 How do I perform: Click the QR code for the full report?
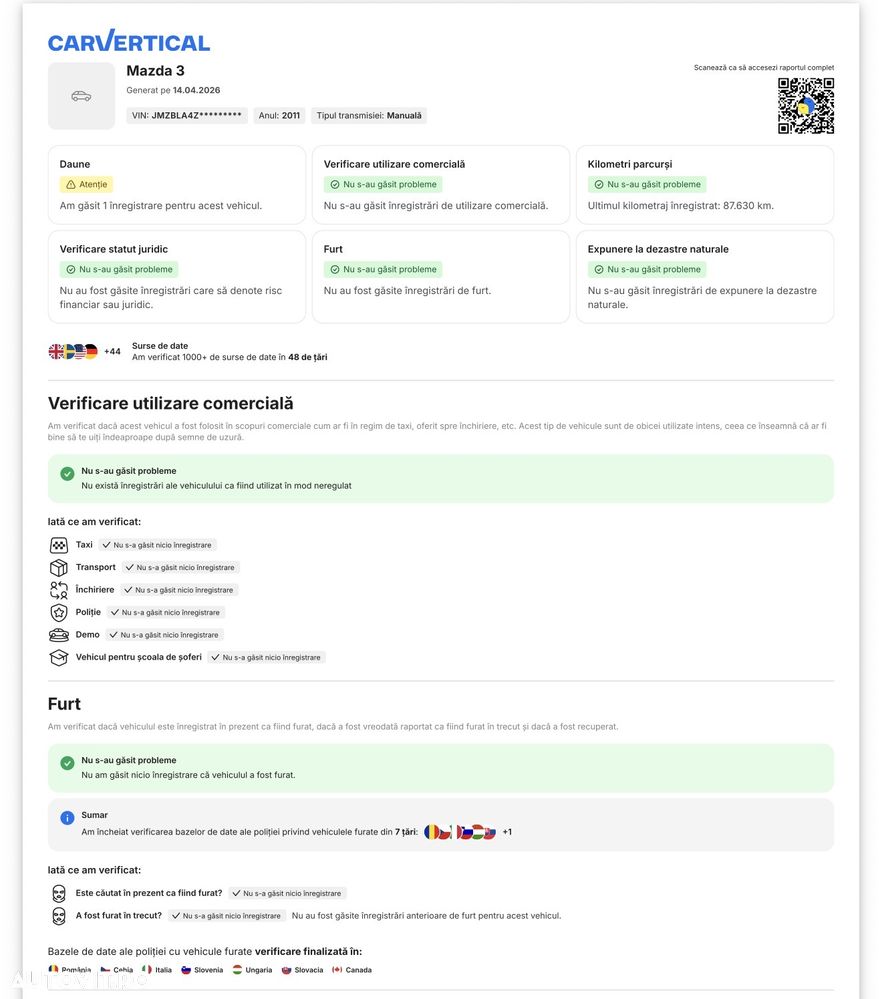(805, 106)
